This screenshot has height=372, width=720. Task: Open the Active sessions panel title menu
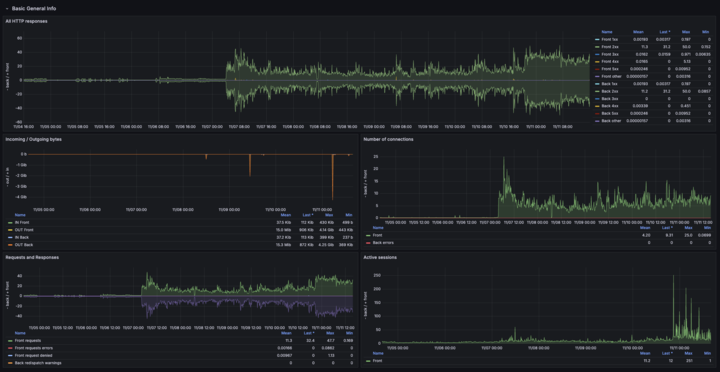pos(380,257)
